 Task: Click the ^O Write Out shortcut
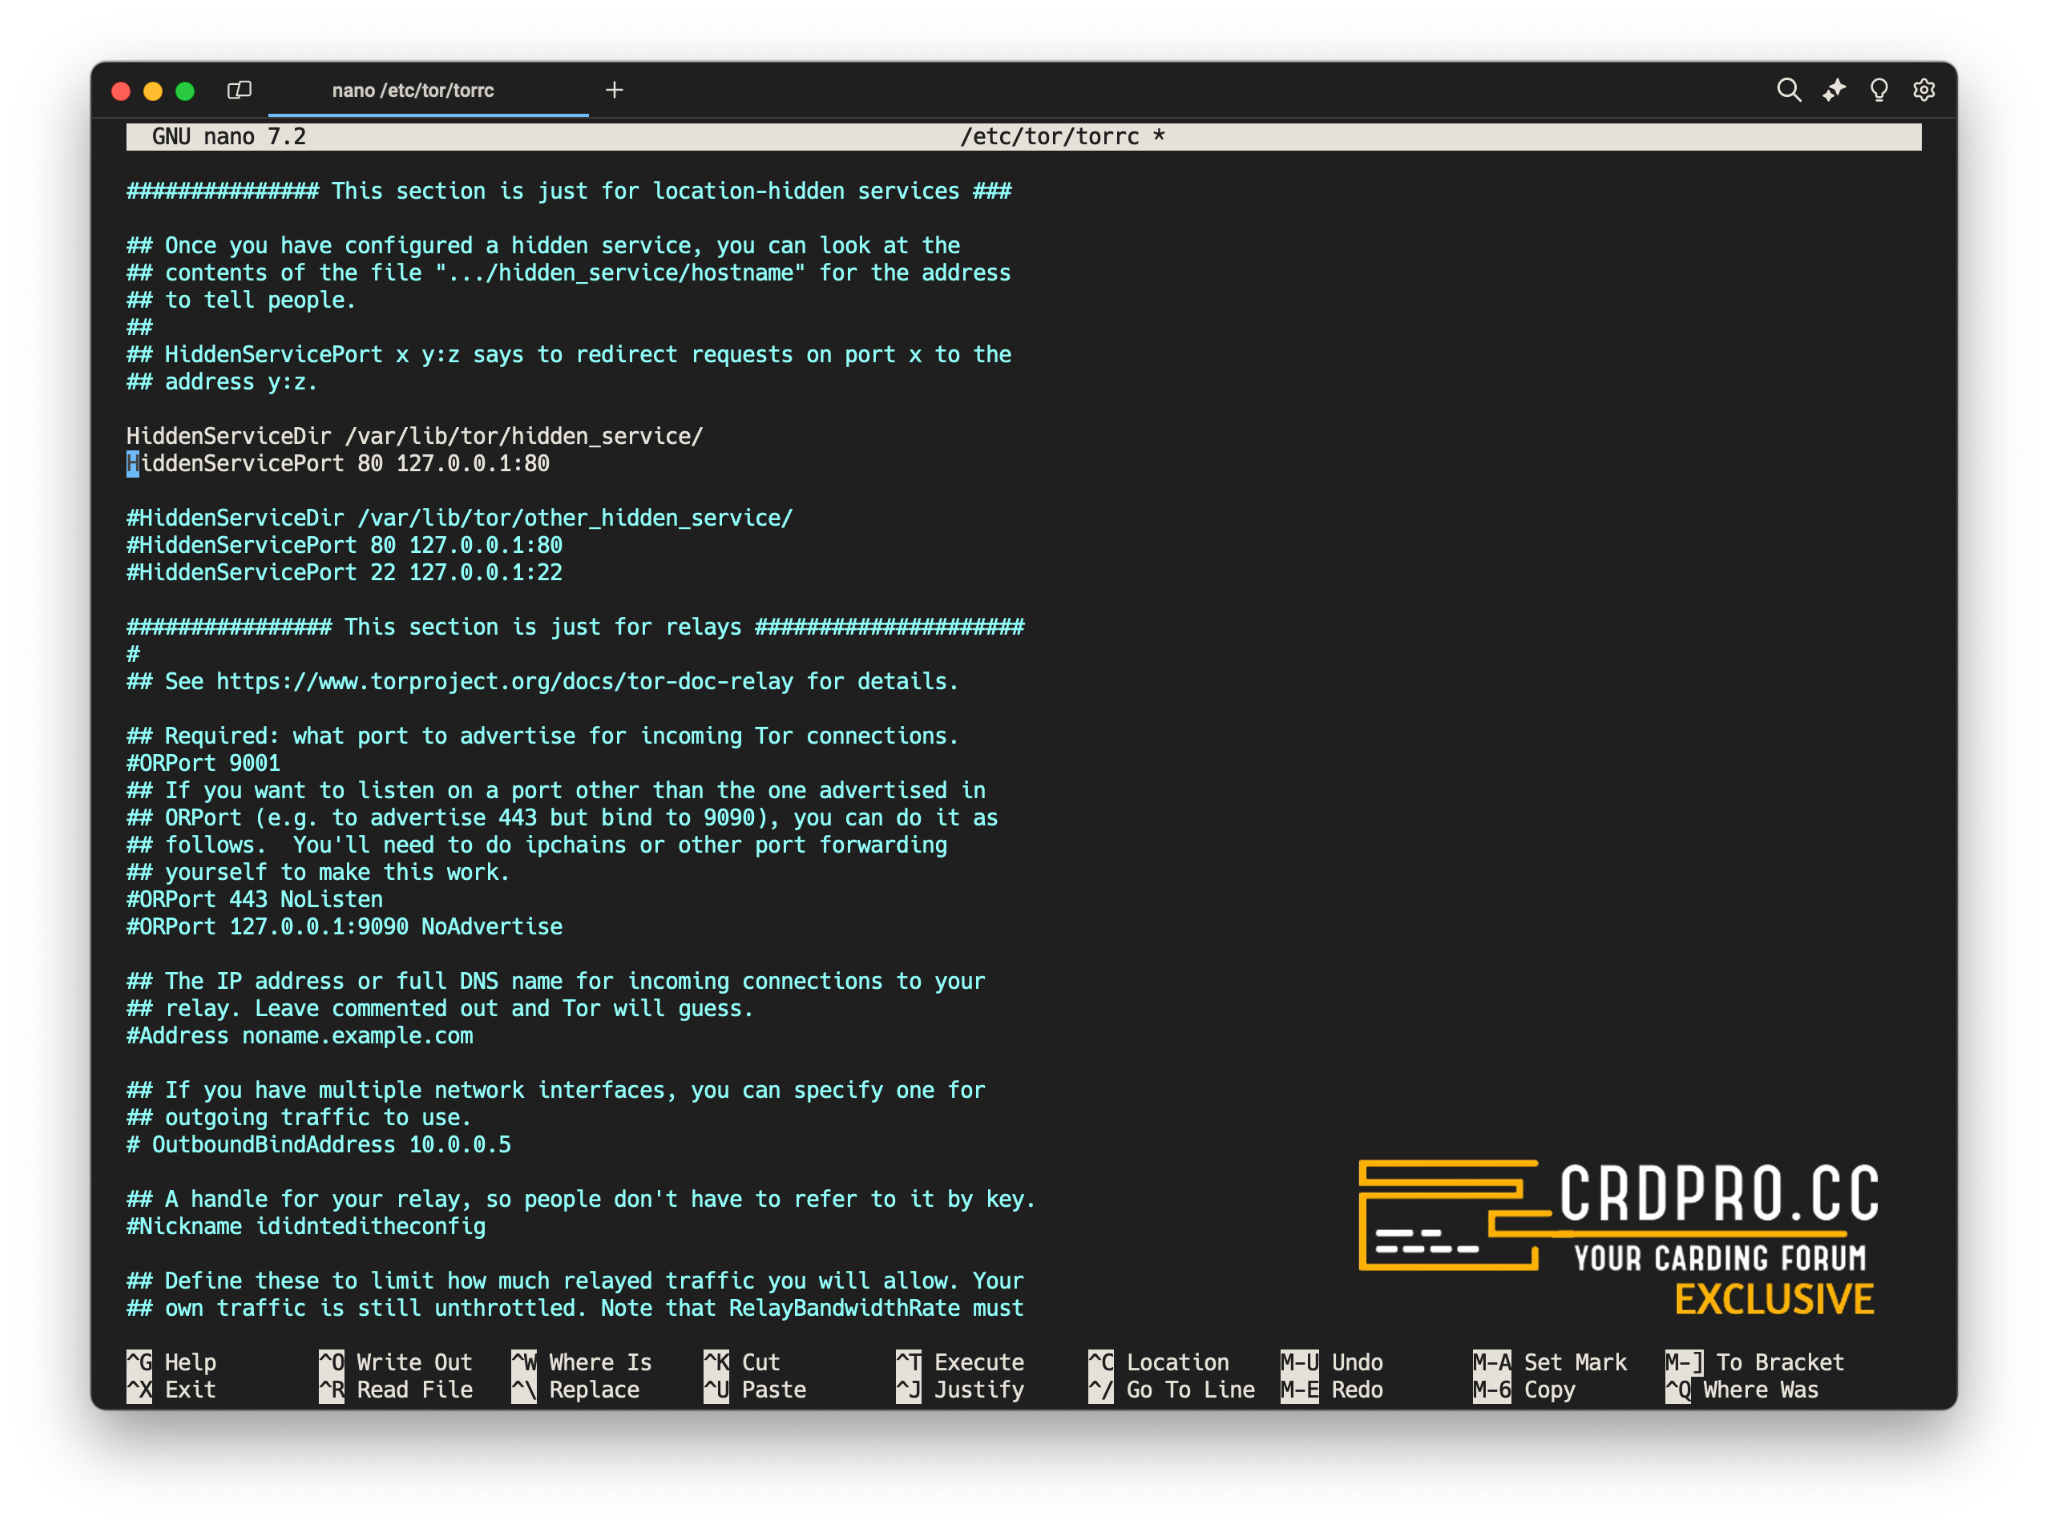(x=395, y=1362)
